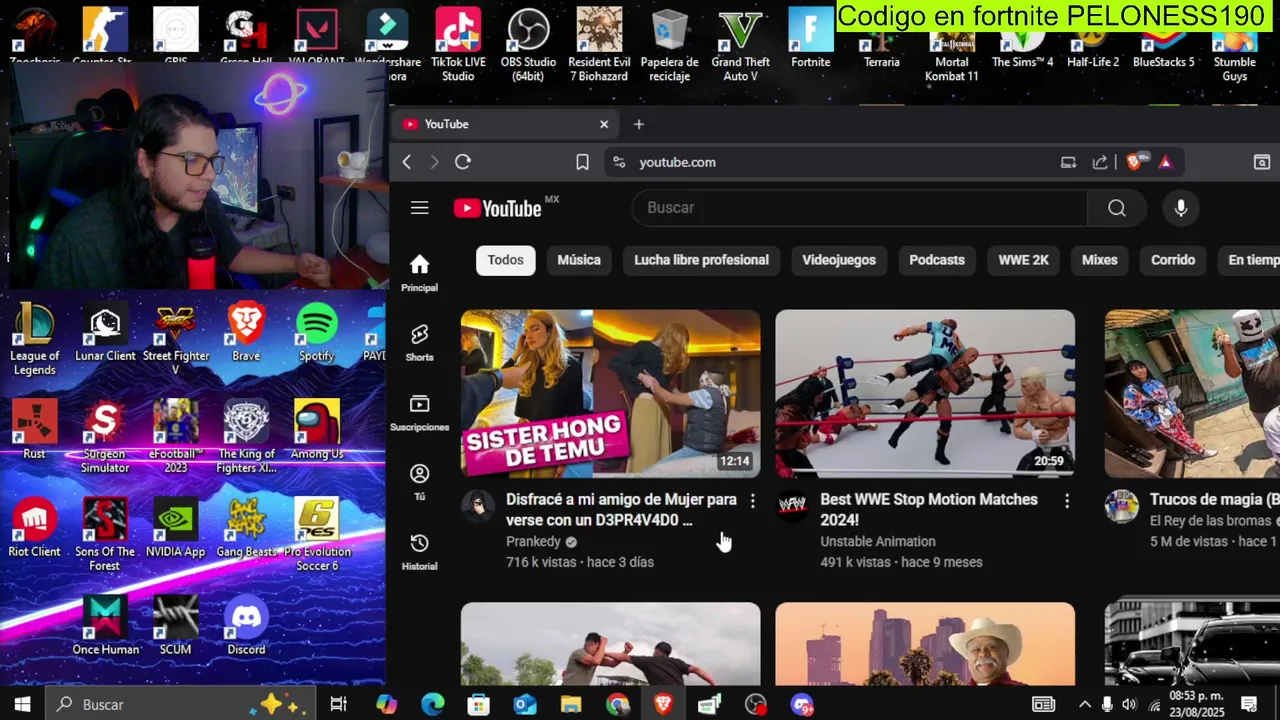Open Windows taskbar Buscar search box
The height and width of the screenshot is (720, 1280).
(181, 705)
